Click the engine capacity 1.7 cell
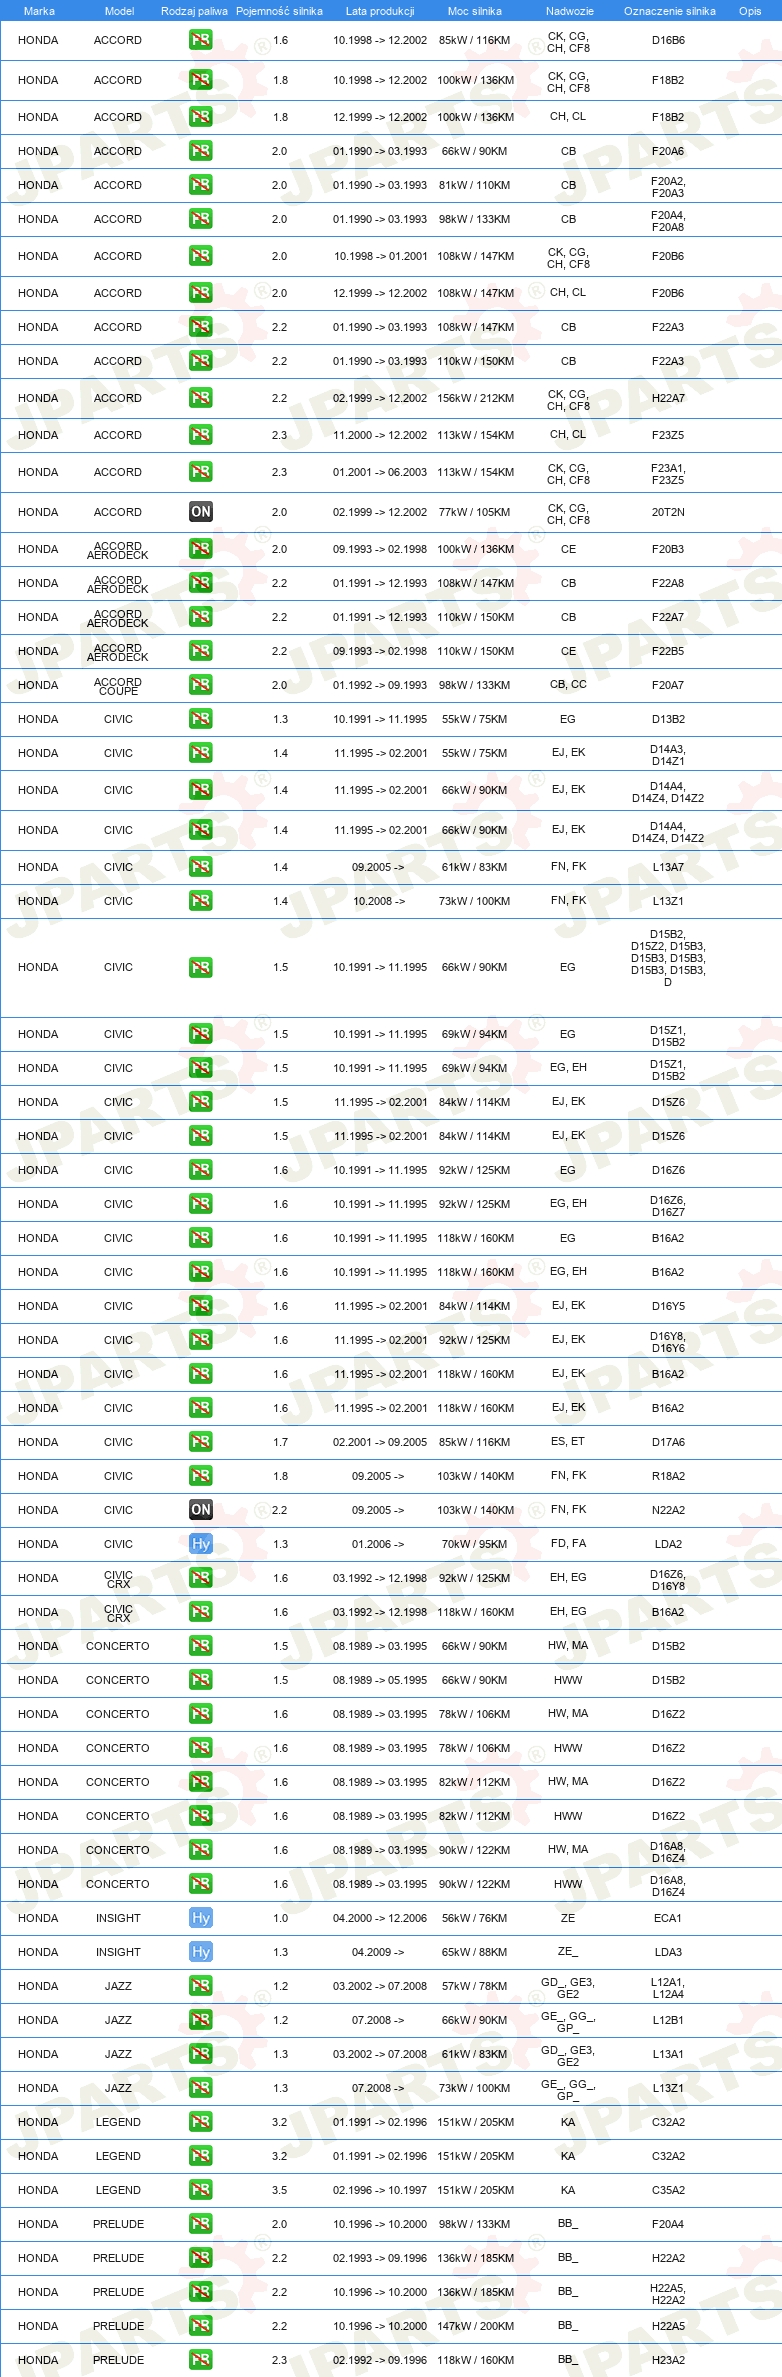This screenshot has width=782, height=2377. coord(280,1442)
